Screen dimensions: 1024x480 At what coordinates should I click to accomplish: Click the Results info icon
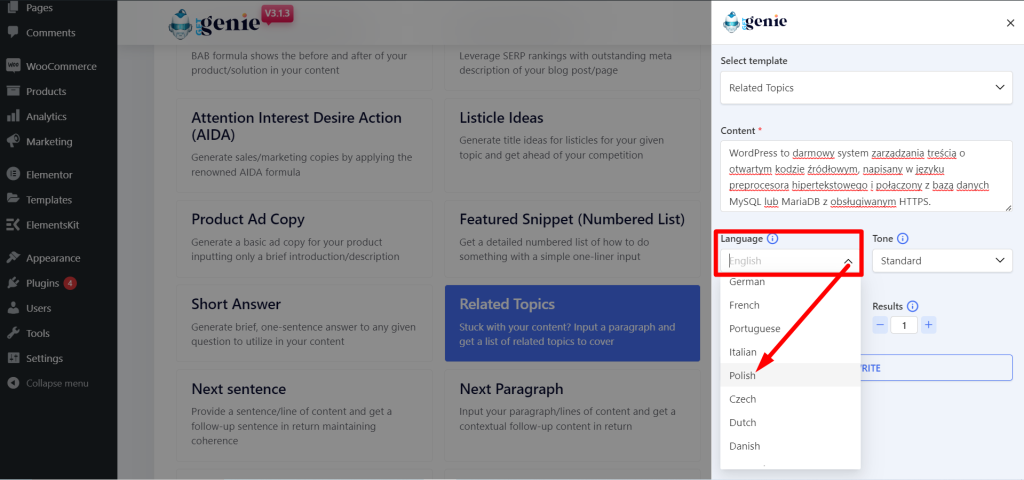pos(912,306)
